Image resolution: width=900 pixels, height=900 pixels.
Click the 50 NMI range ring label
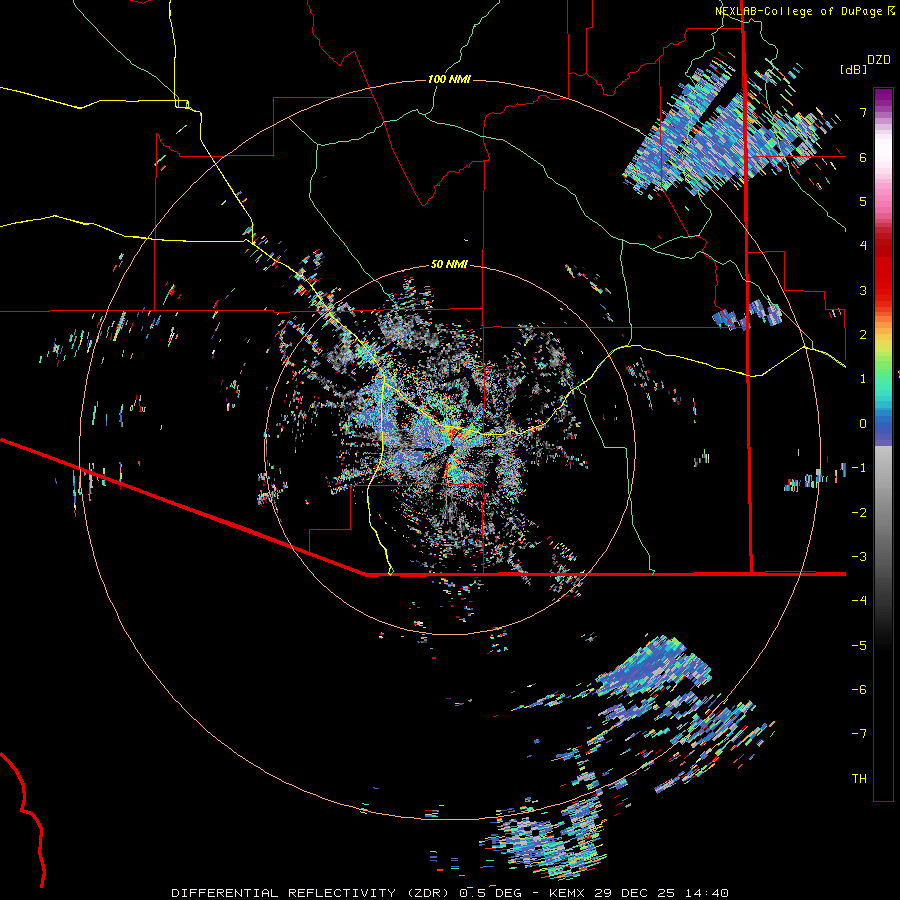click(x=449, y=264)
